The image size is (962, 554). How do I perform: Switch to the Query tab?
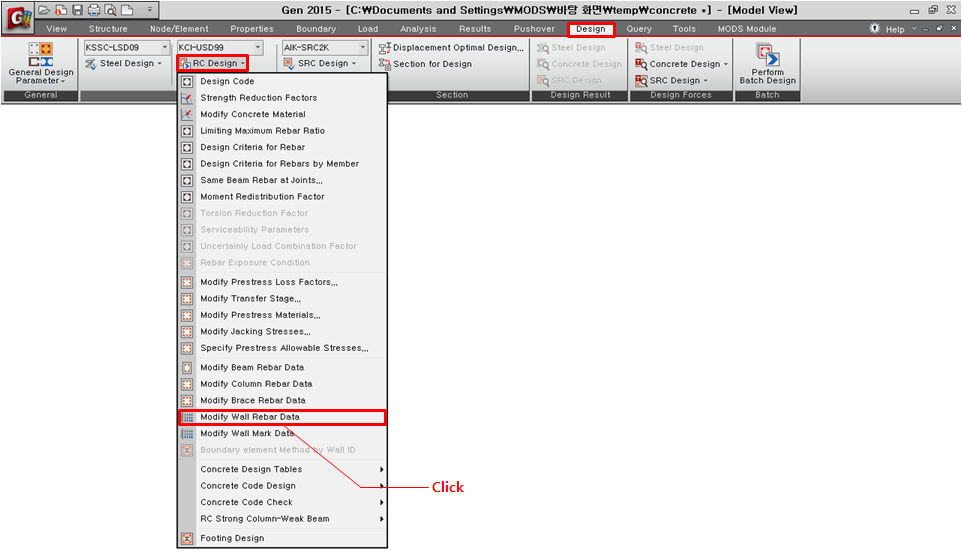coord(639,29)
